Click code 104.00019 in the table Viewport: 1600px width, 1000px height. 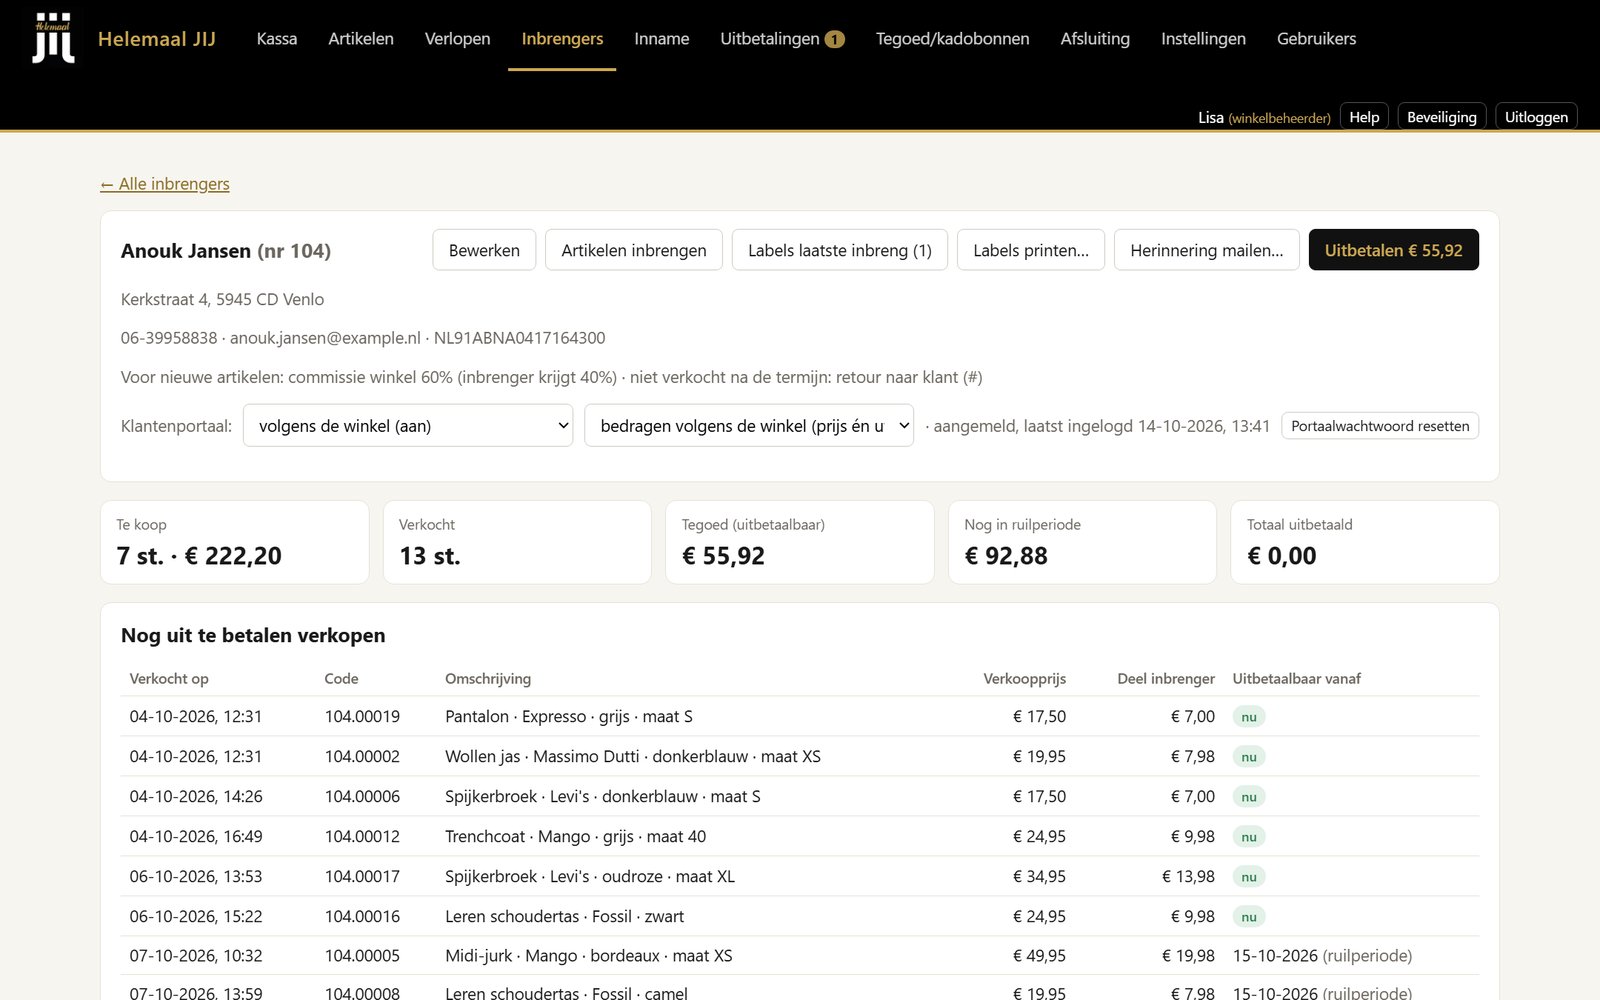pyautogui.click(x=362, y=716)
